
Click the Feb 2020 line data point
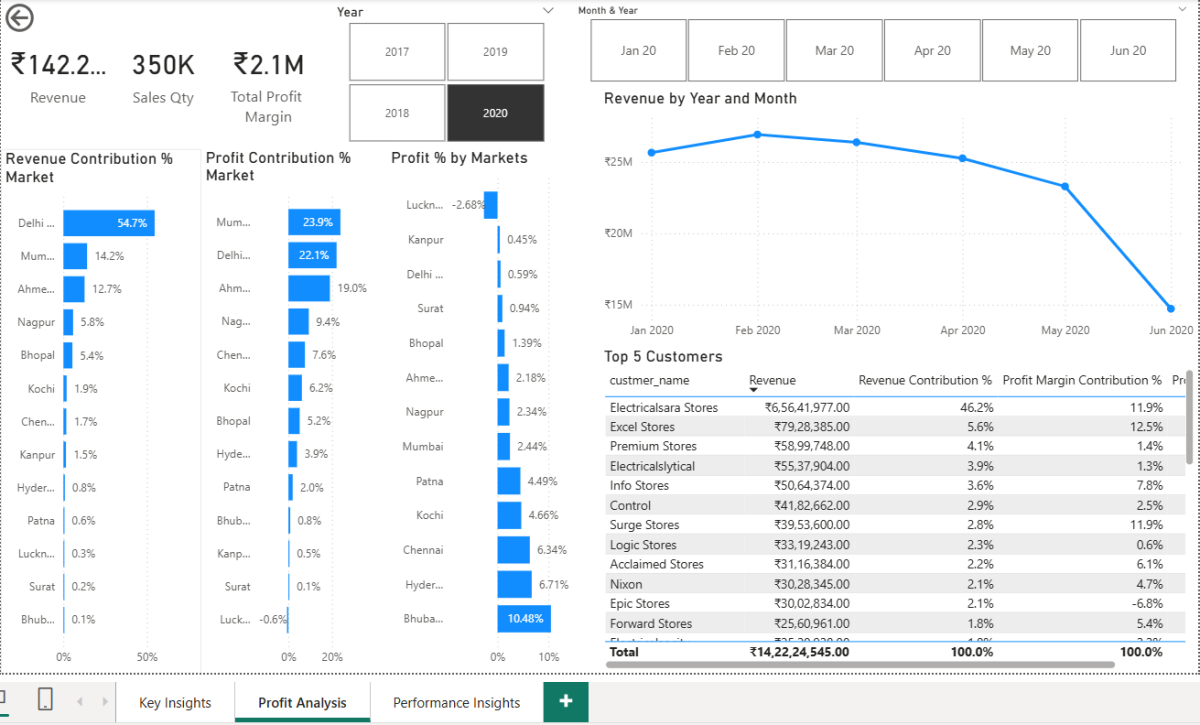click(757, 134)
